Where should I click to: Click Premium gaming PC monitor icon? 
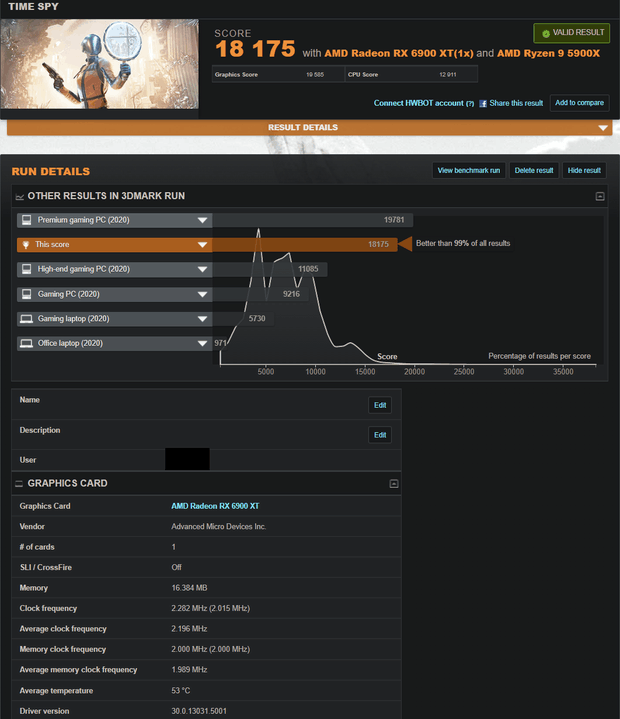coord(27,220)
